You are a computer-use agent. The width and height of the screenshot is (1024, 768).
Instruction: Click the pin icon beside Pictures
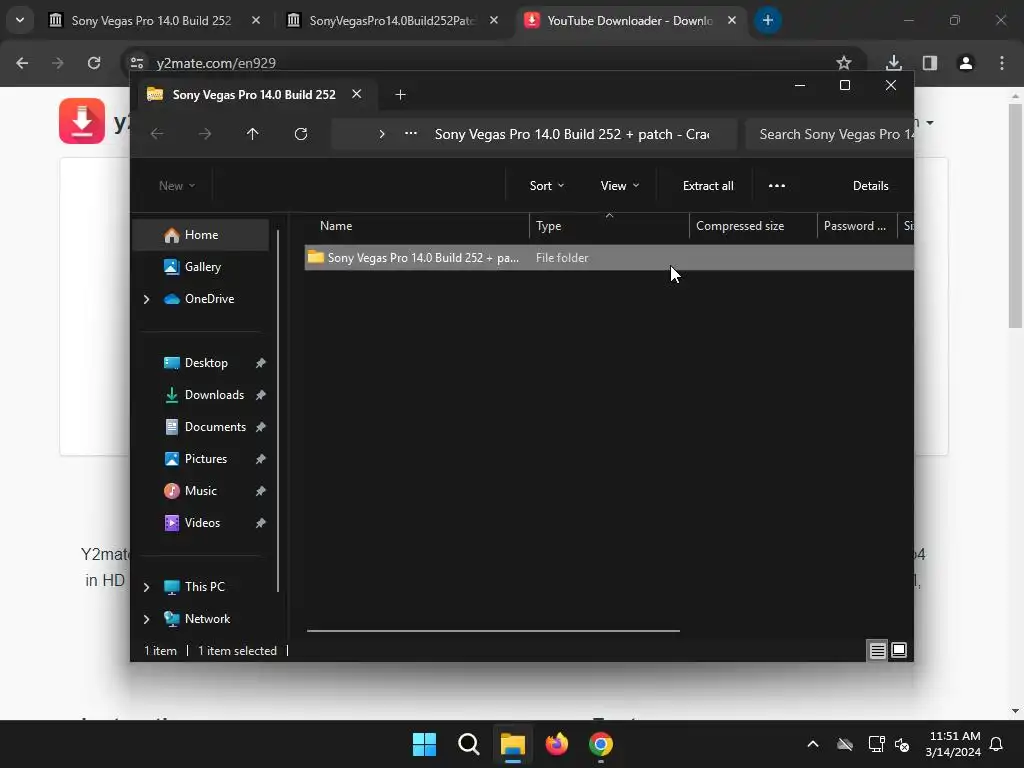[261, 459]
